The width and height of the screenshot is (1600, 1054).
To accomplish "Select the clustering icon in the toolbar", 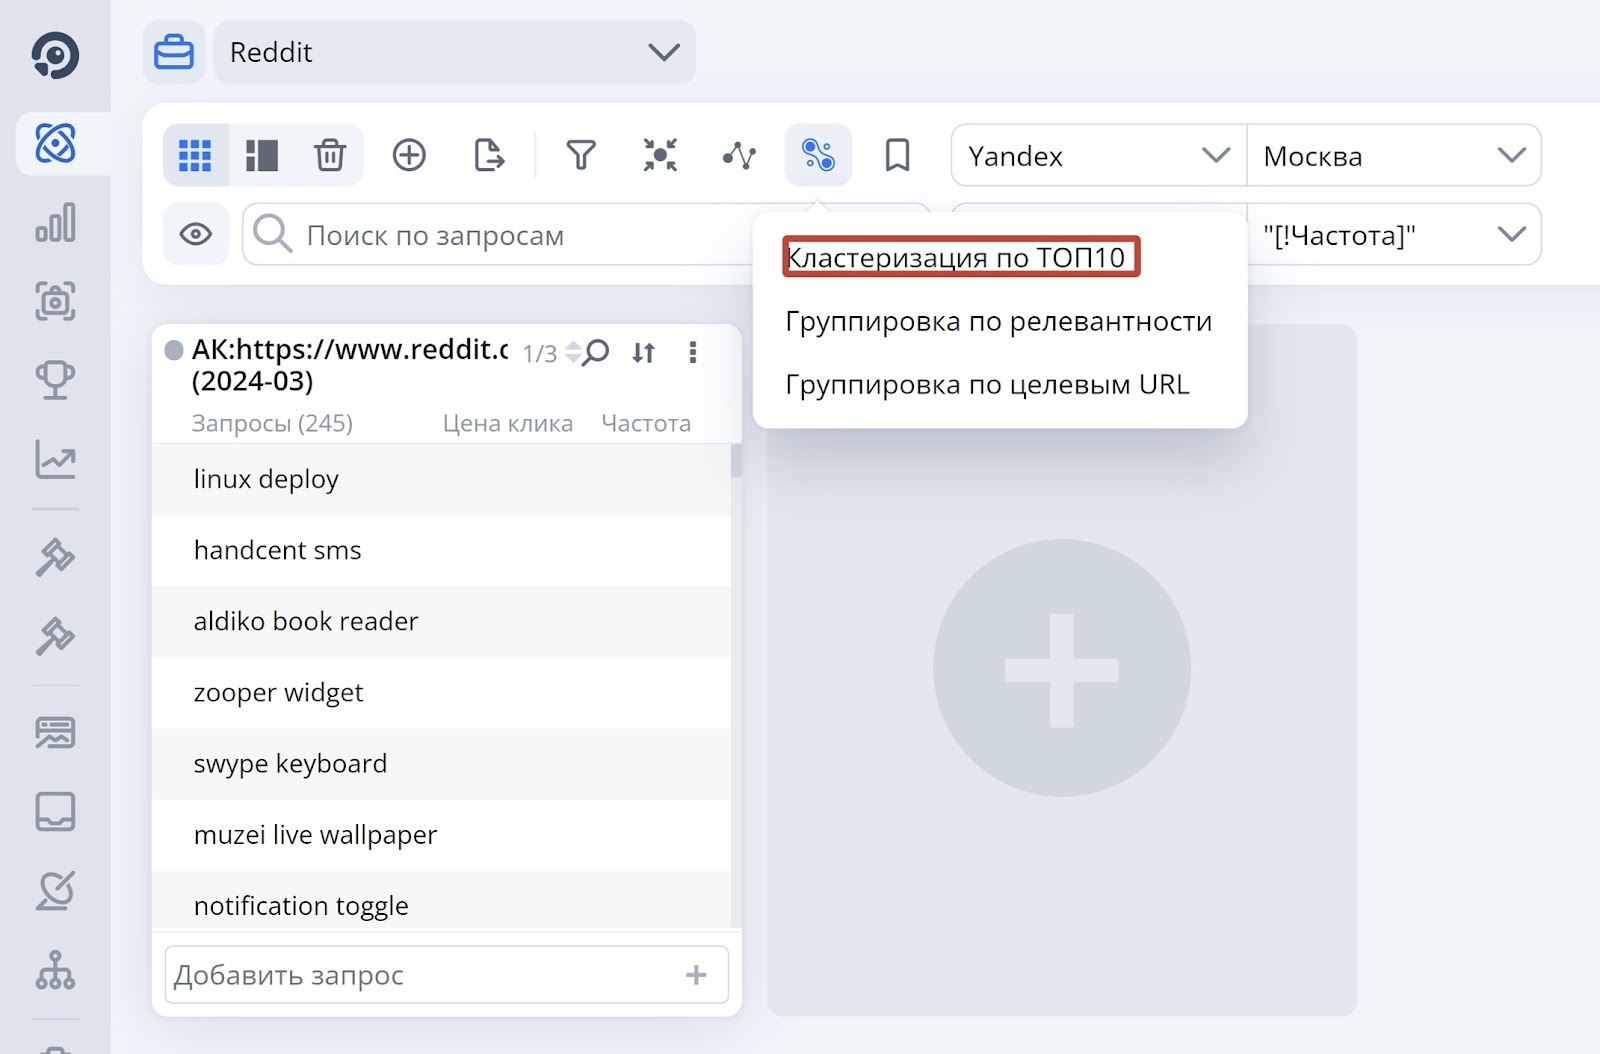I will (x=819, y=155).
